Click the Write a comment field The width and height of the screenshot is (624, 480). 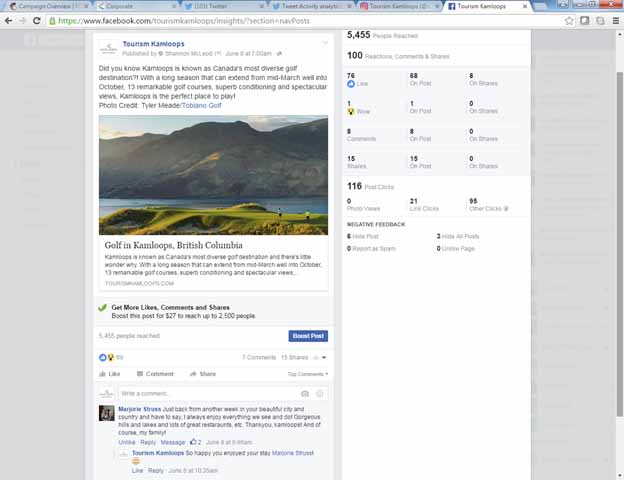click(x=209, y=394)
